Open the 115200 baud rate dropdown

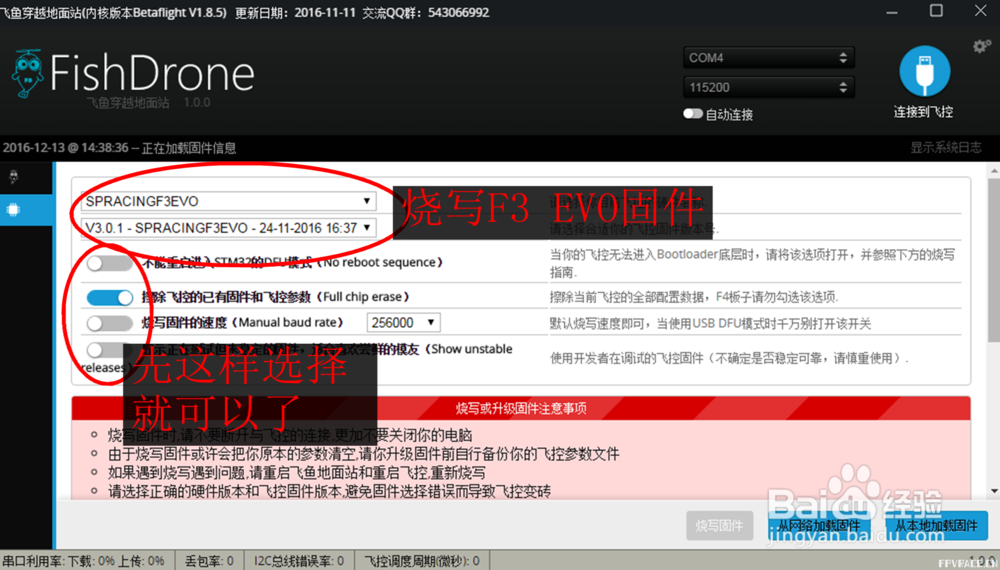pos(768,87)
